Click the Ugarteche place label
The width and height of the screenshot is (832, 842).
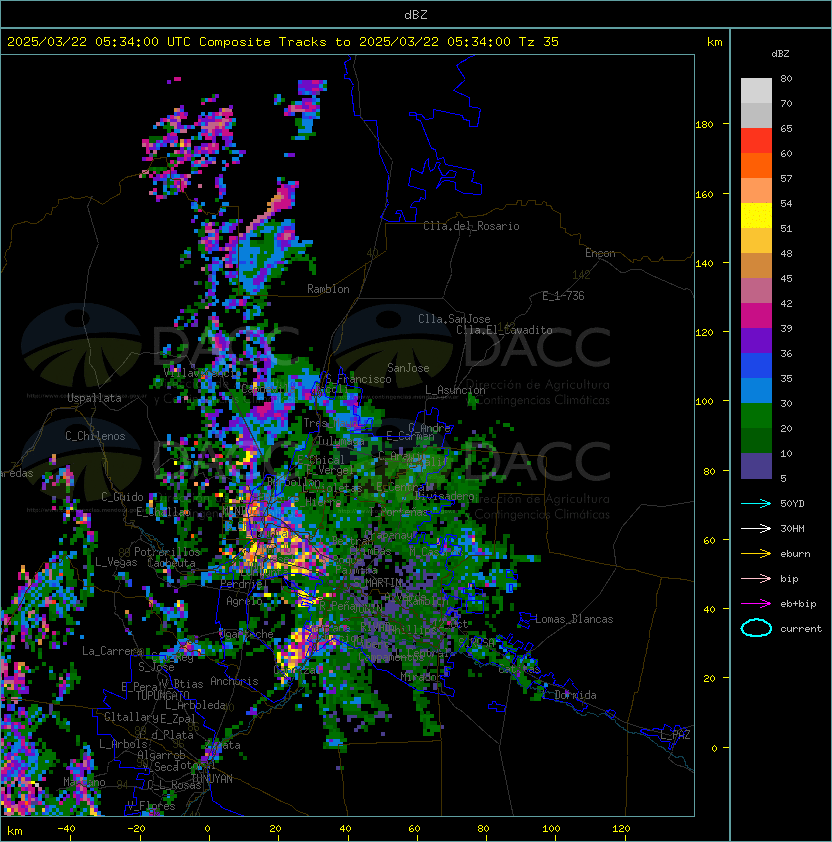coord(246,634)
